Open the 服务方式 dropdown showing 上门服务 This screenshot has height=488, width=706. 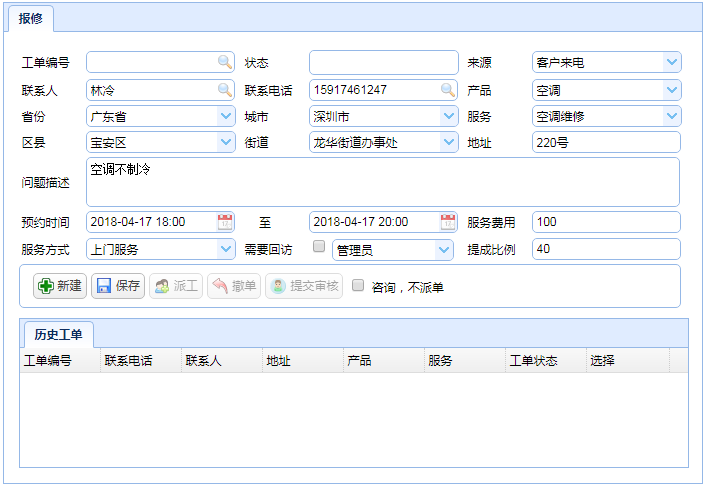tap(226, 249)
